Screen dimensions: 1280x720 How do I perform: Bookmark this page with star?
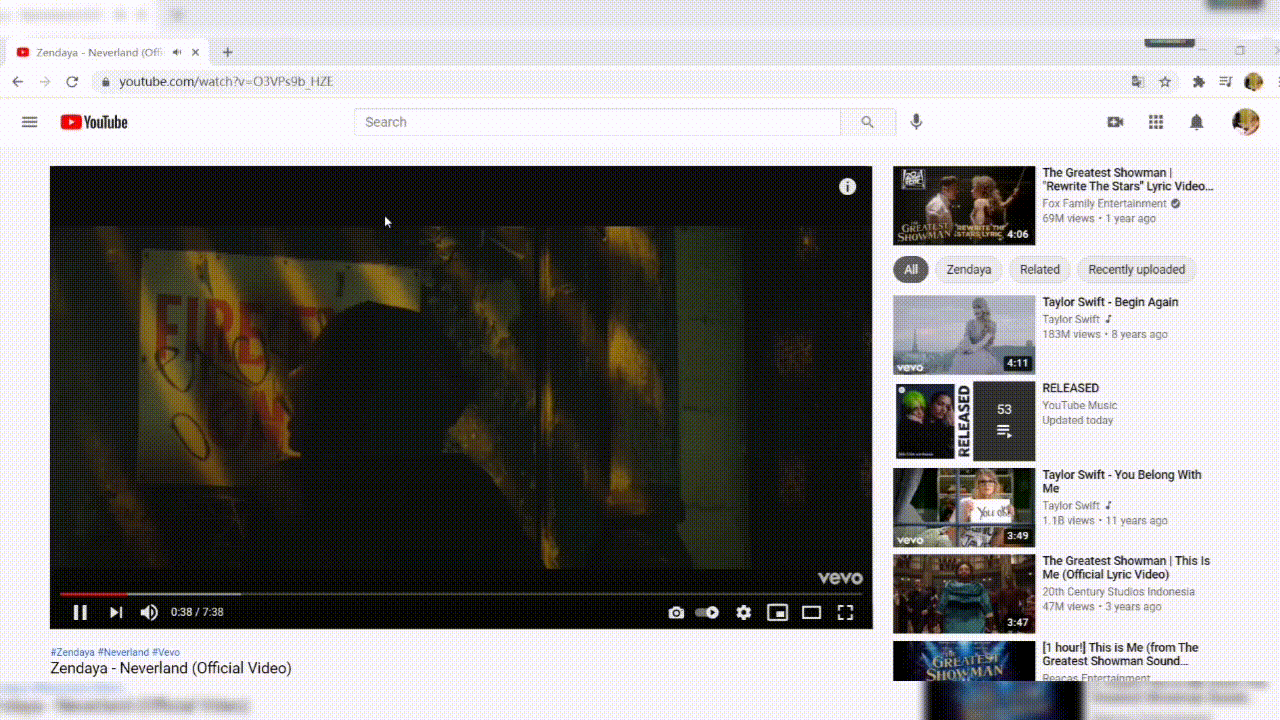tap(1165, 82)
